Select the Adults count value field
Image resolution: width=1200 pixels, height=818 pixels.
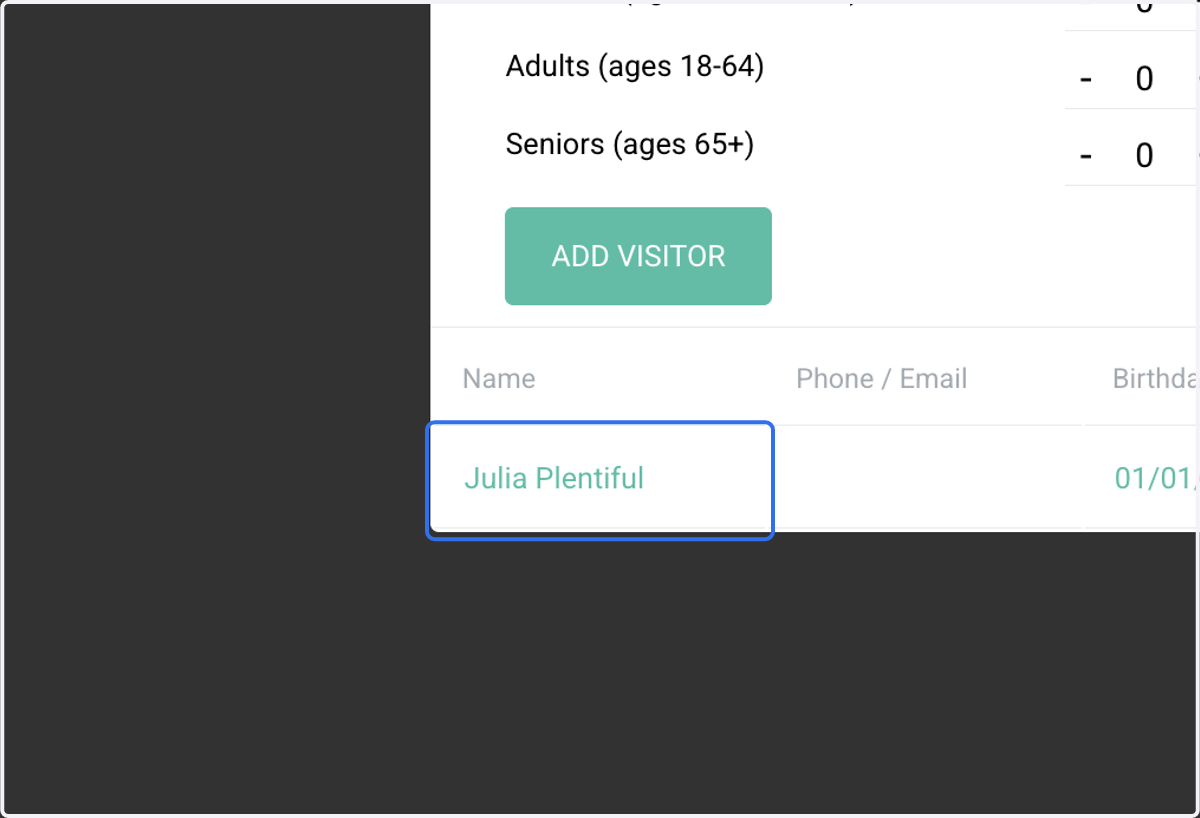click(x=1145, y=79)
